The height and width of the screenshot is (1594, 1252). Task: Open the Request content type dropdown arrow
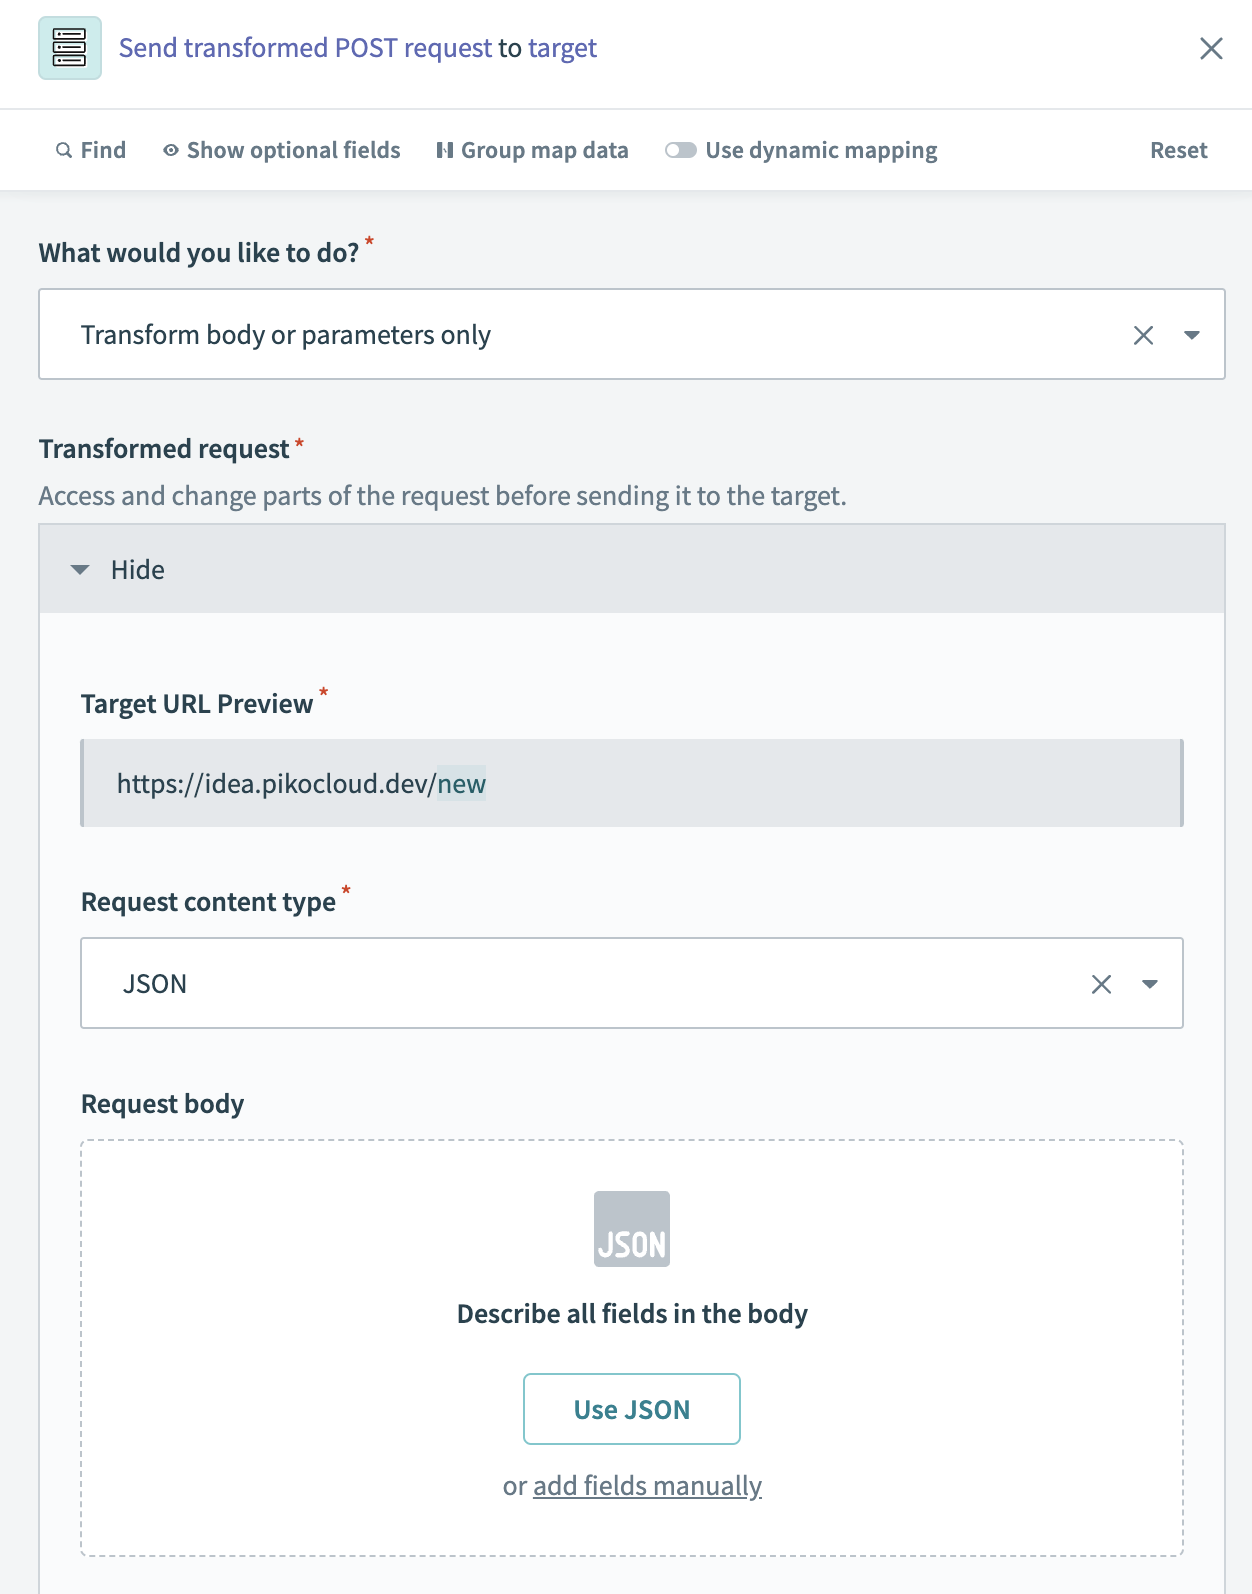(x=1150, y=984)
